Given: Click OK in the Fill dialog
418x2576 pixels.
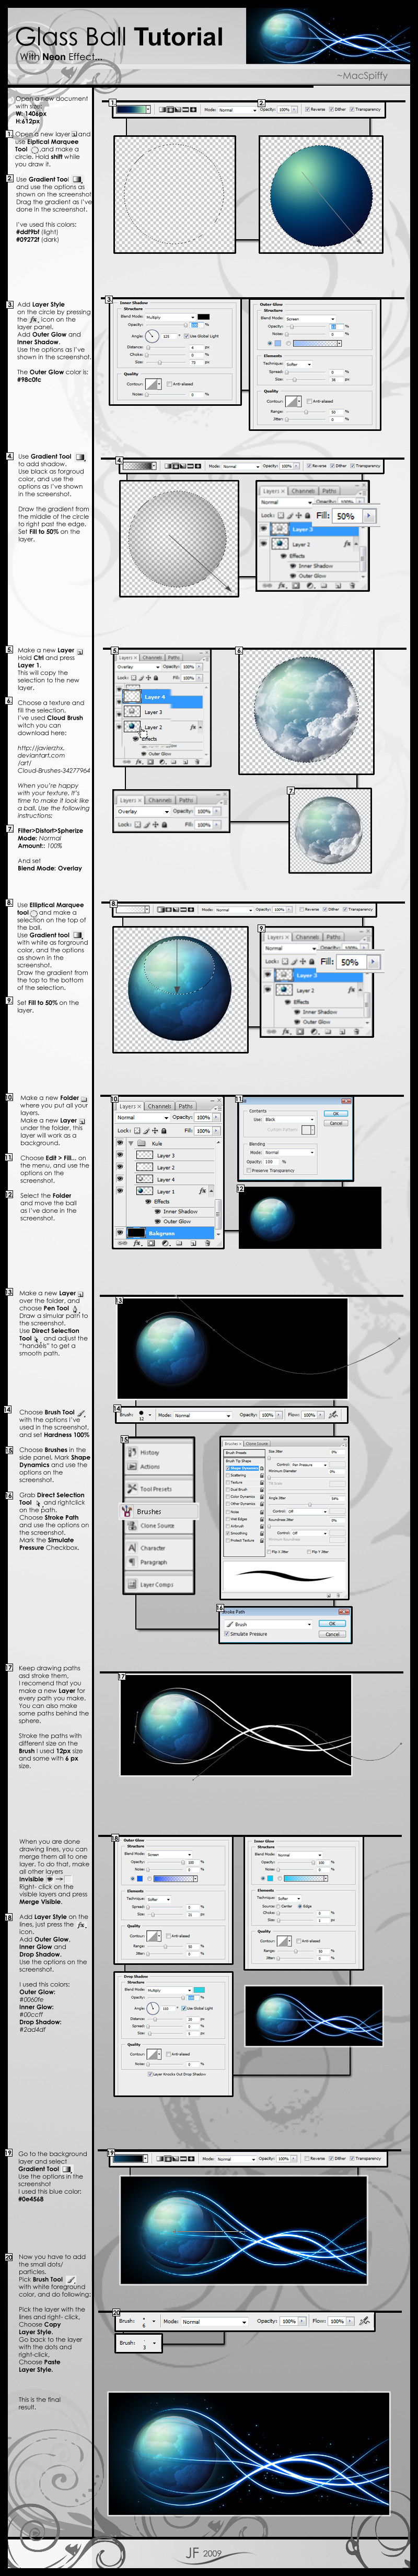Looking at the screenshot, I should [336, 1114].
